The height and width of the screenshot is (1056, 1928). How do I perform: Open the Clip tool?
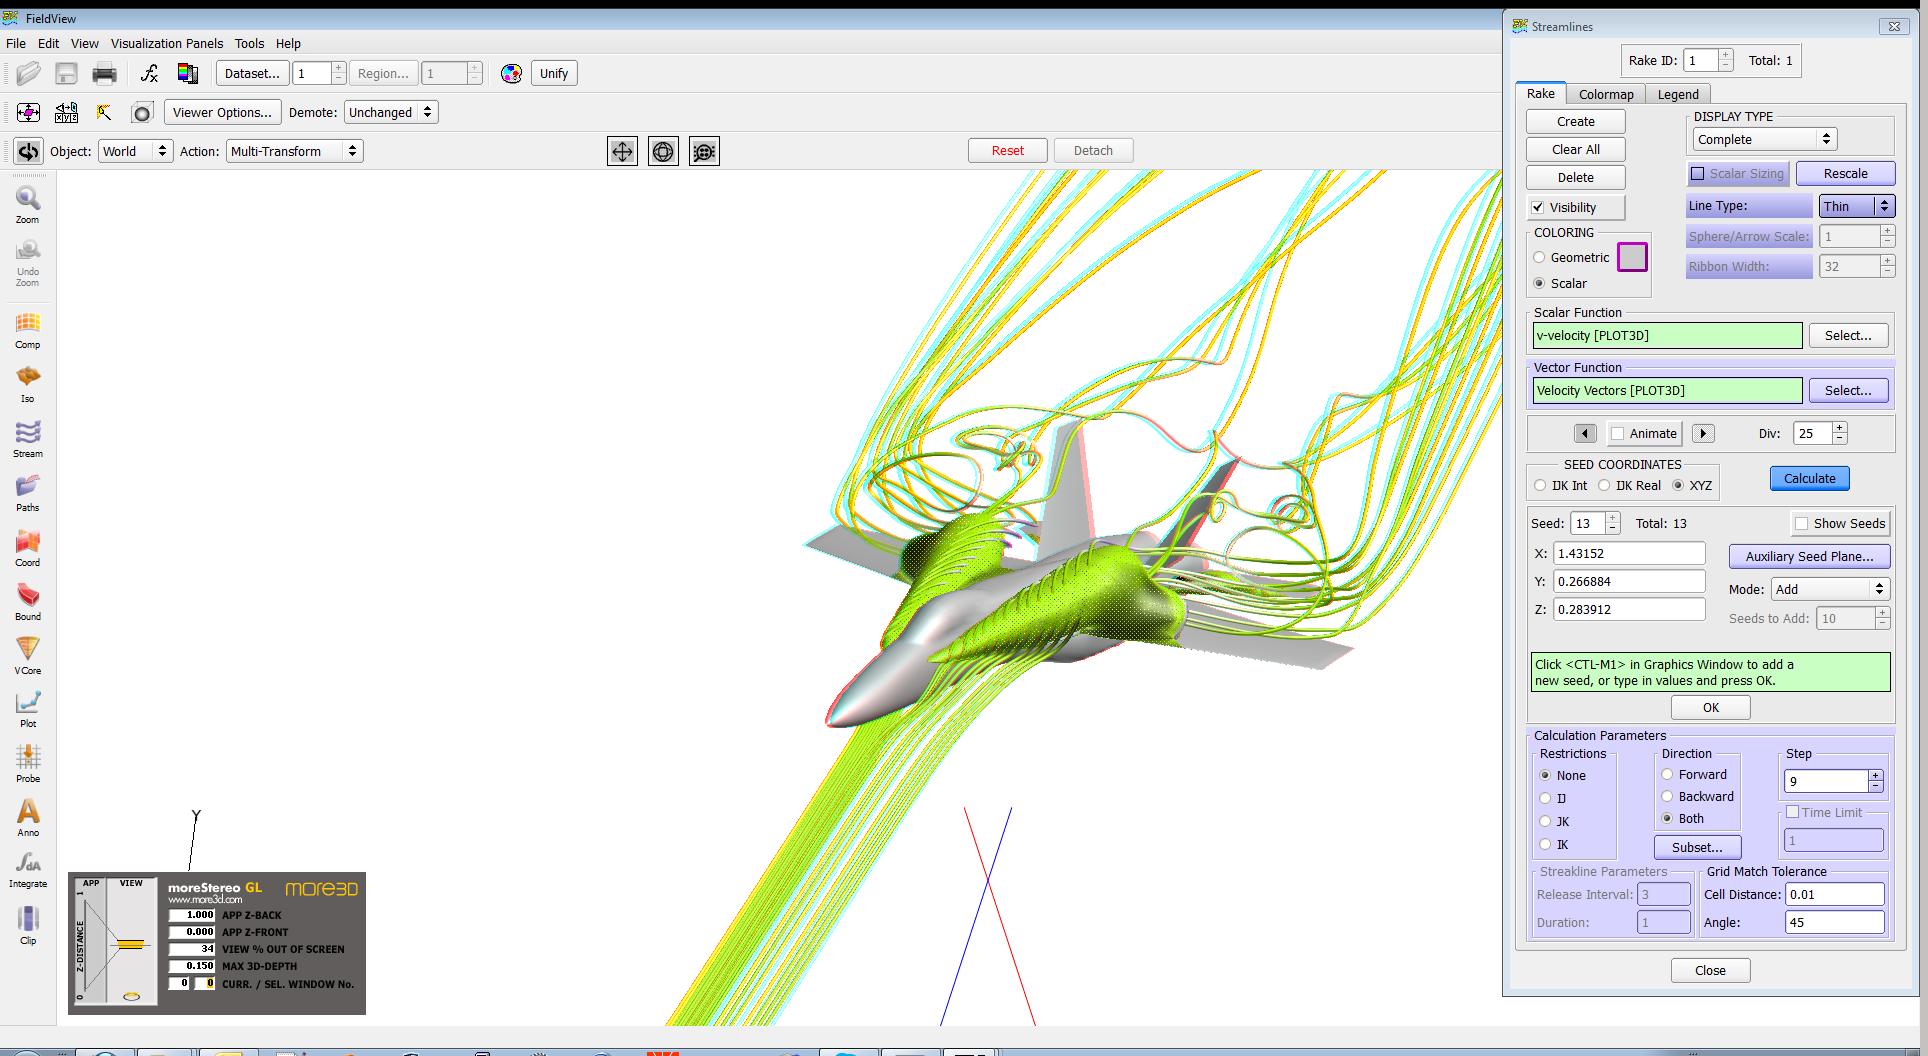click(28, 925)
